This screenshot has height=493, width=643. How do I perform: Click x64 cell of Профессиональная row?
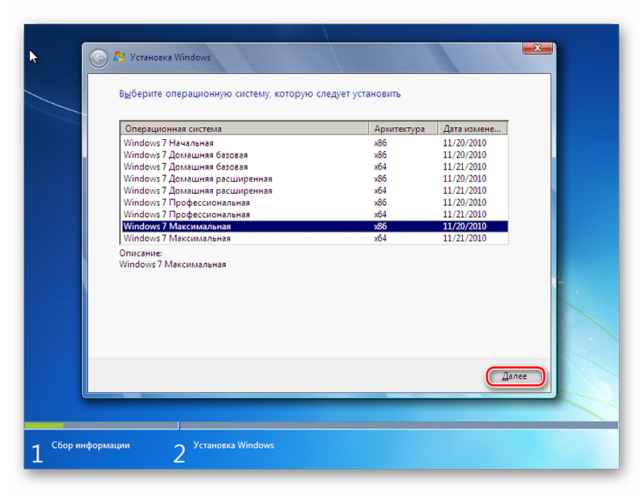380,214
